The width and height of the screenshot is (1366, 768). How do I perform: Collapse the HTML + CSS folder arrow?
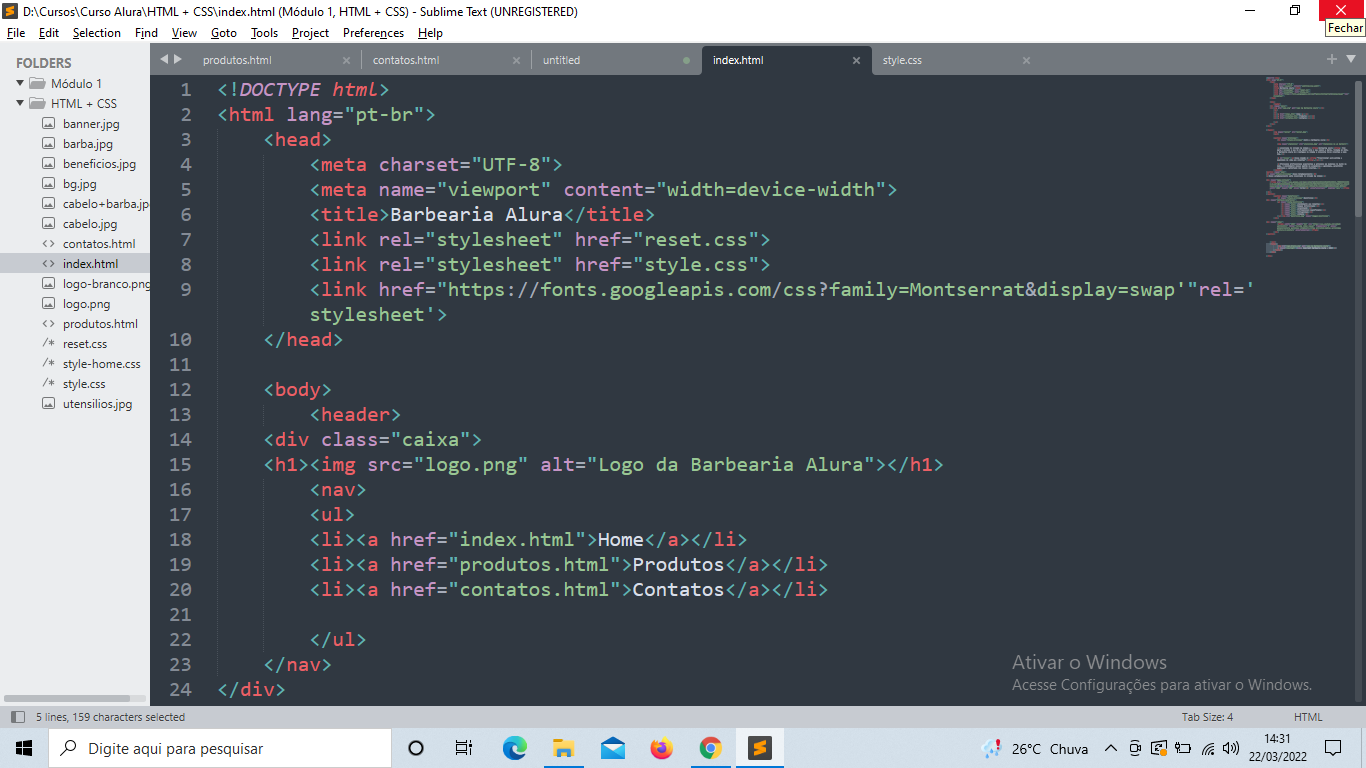tap(19, 104)
